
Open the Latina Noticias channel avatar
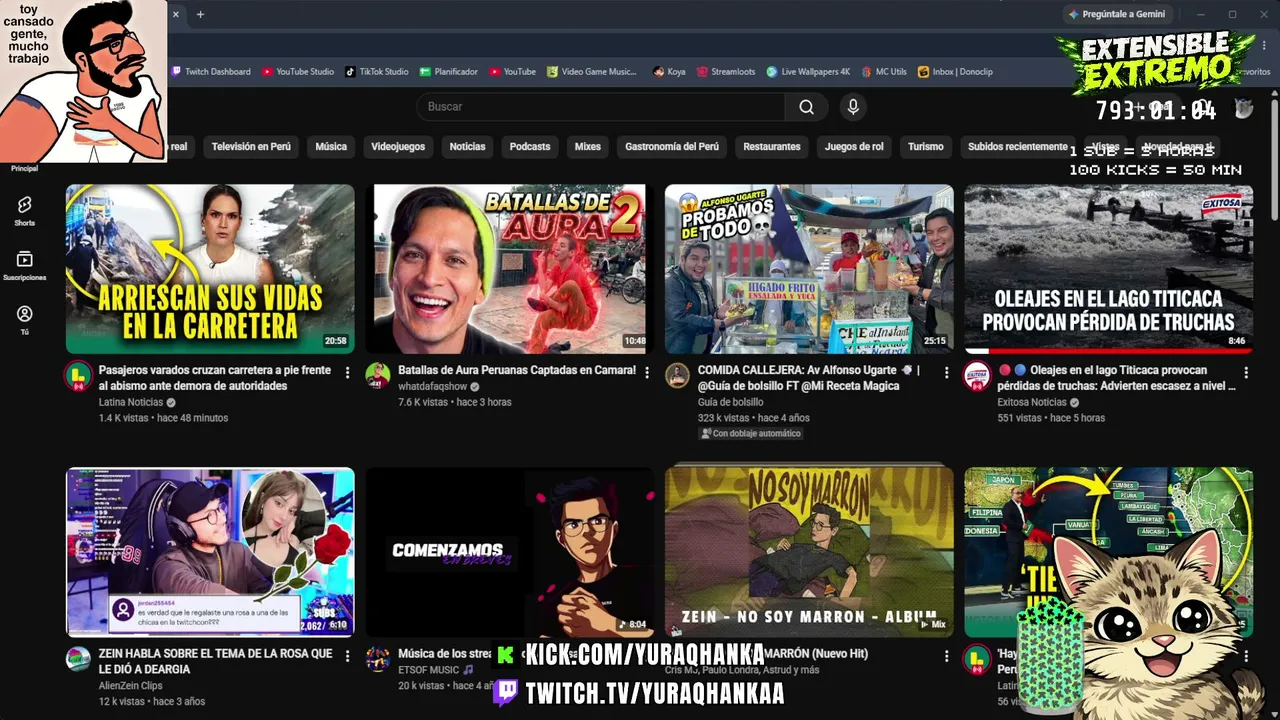tap(78, 376)
